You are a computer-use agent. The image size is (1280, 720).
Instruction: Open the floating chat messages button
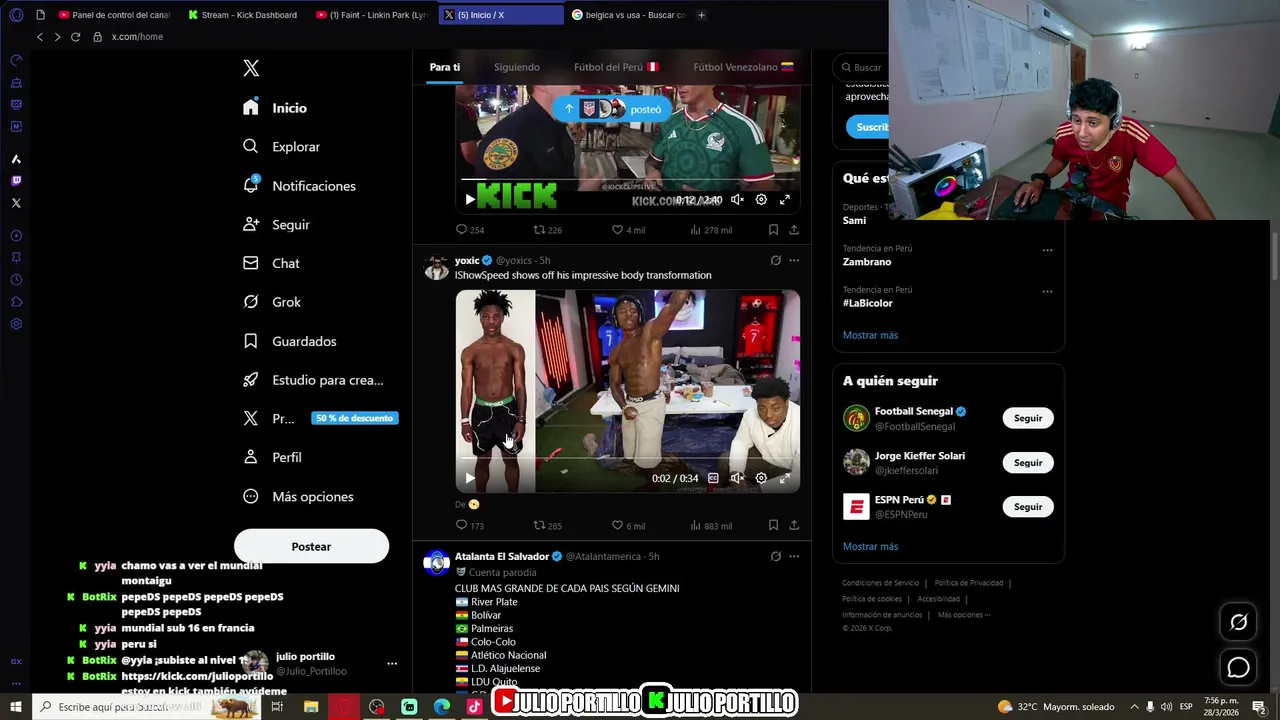tap(1238, 667)
